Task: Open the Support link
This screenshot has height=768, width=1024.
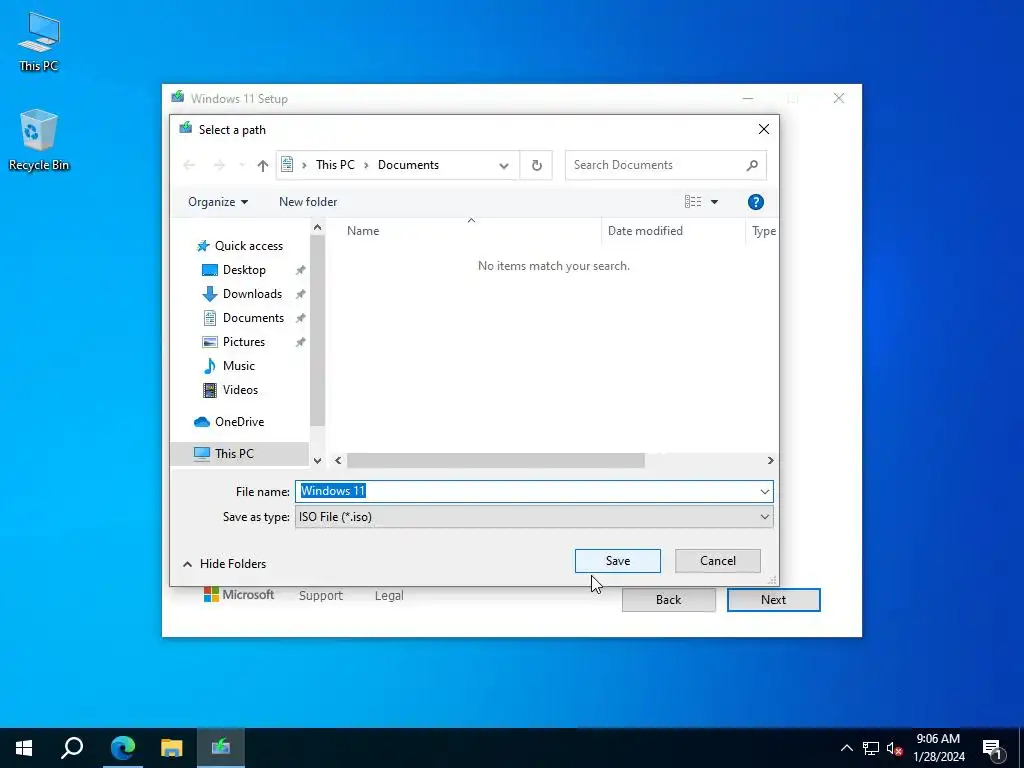Action: click(x=321, y=596)
